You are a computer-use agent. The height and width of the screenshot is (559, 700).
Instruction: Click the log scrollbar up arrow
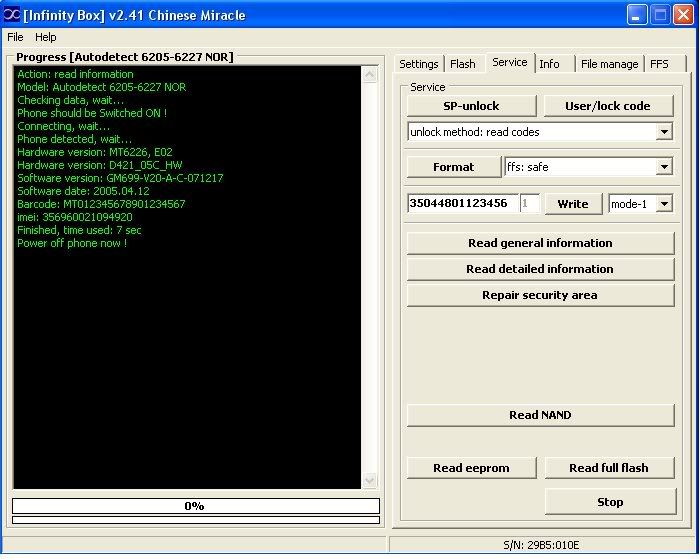(369, 75)
